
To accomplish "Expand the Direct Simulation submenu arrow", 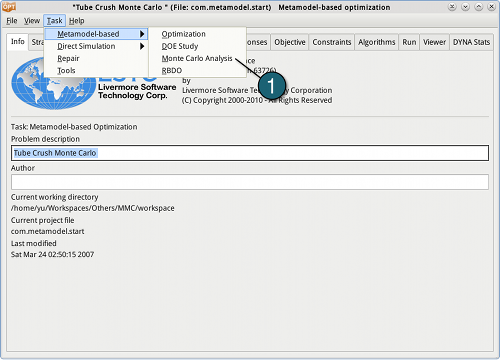I will pos(142,46).
